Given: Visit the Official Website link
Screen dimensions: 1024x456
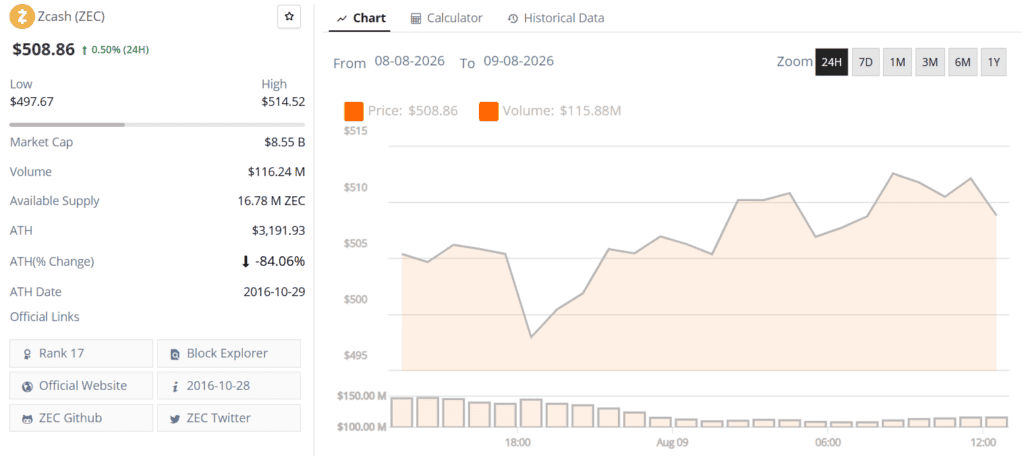Looking at the screenshot, I should [81, 385].
